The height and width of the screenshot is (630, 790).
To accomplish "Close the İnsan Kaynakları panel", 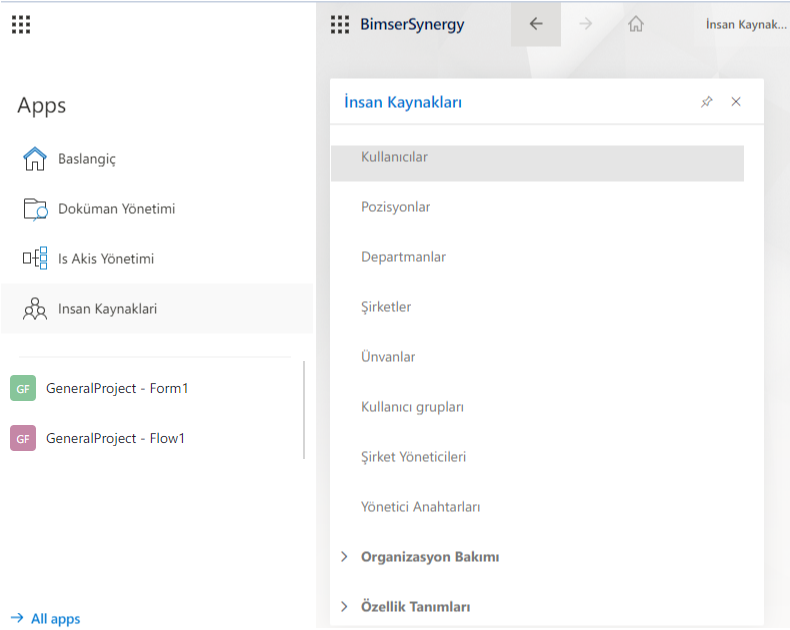I will [736, 102].
